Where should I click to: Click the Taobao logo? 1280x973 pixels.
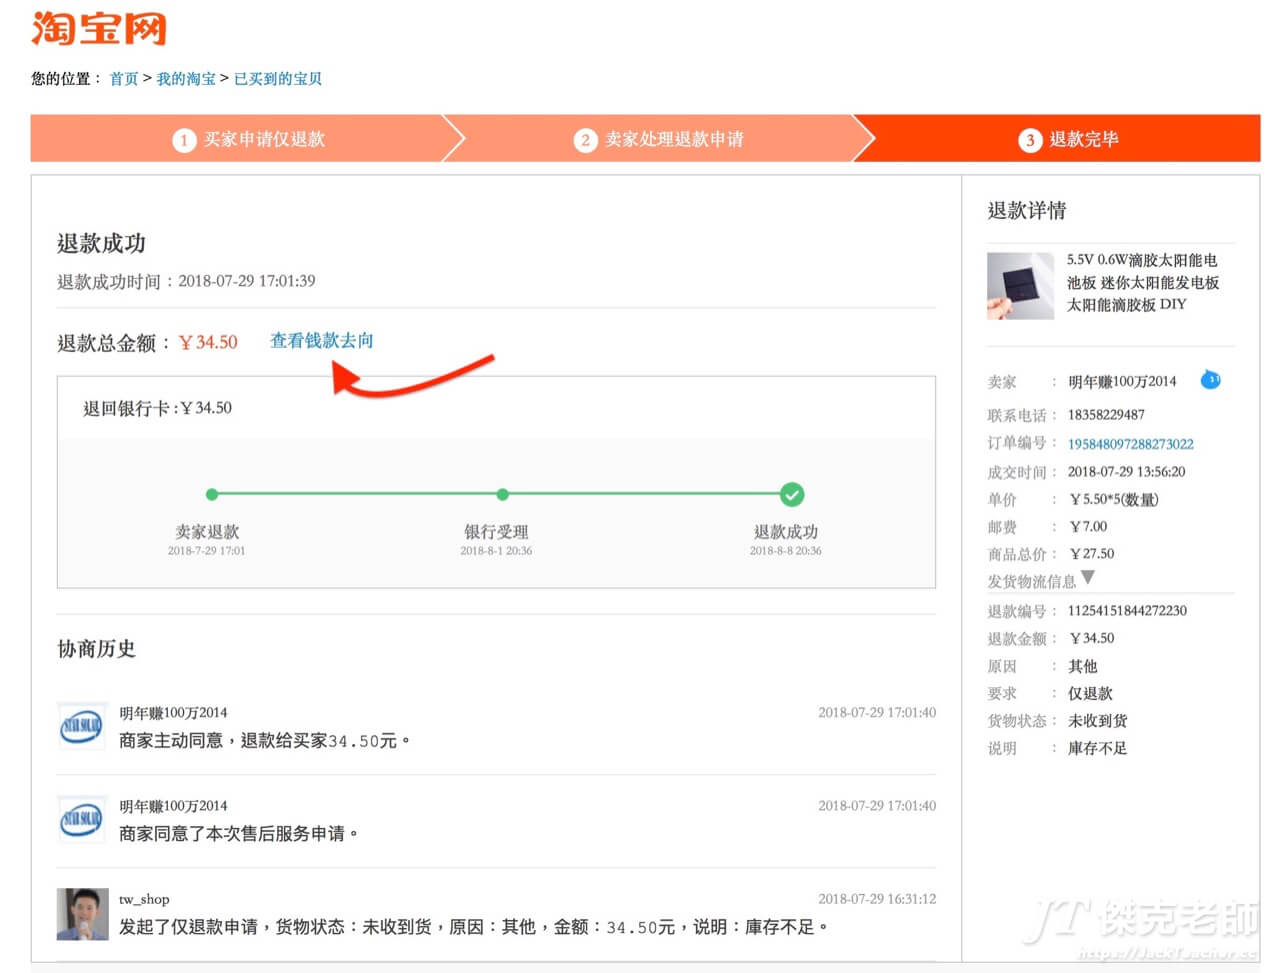coord(98,28)
